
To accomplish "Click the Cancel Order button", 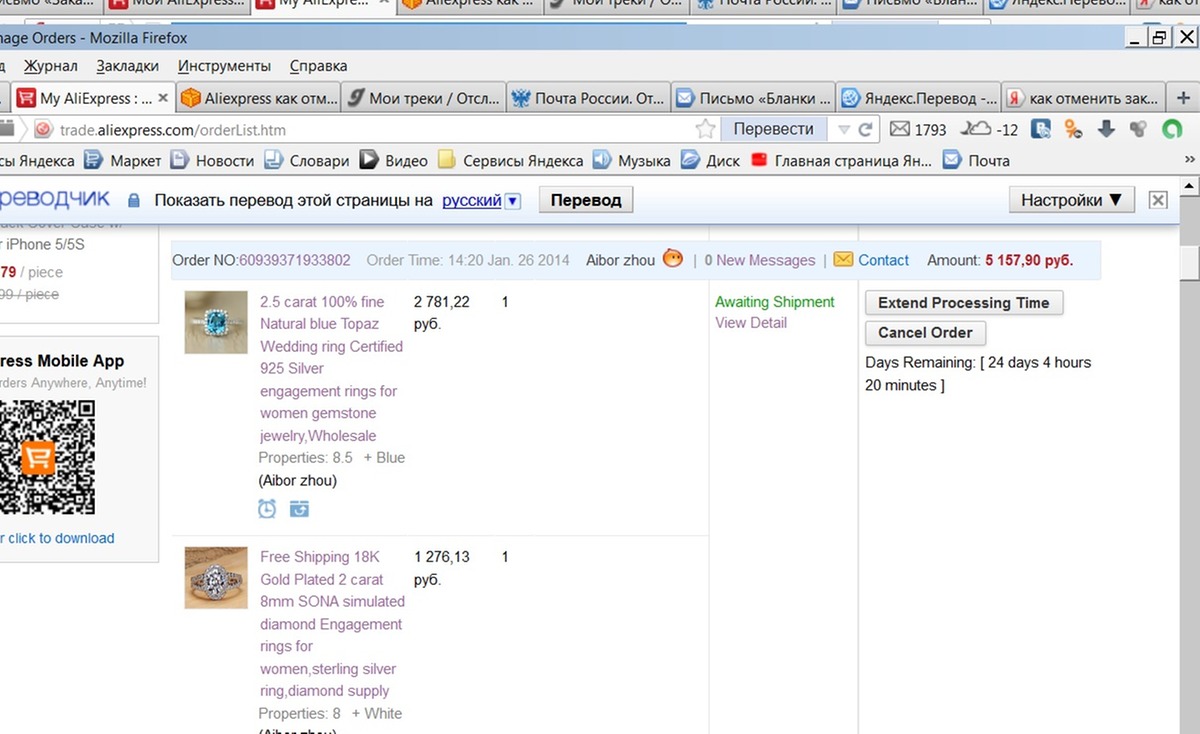I will click(925, 333).
